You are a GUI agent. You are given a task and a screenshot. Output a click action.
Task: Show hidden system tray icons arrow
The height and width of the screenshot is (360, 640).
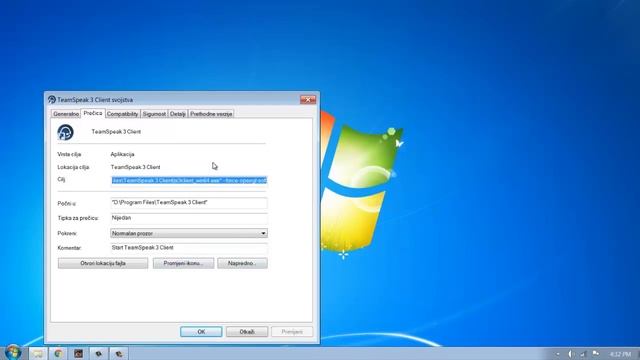[x=558, y=354]
